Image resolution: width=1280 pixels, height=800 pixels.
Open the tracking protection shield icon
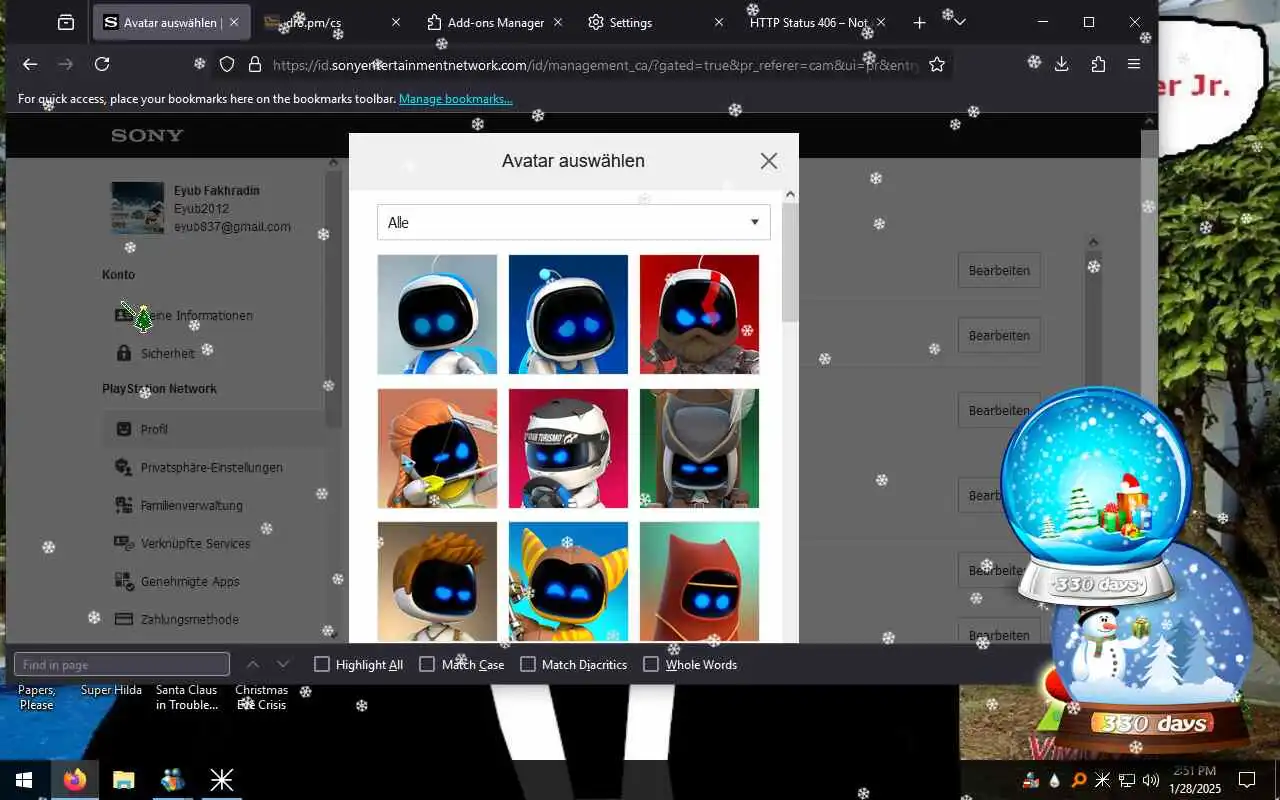[x=227, y=64]
